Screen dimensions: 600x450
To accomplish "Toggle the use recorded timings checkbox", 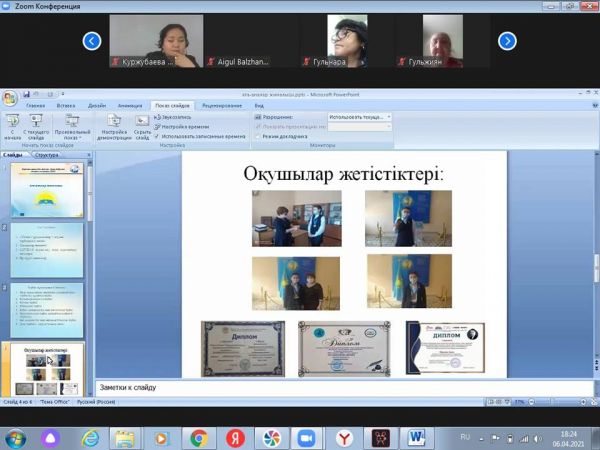I will click(157, 136).
